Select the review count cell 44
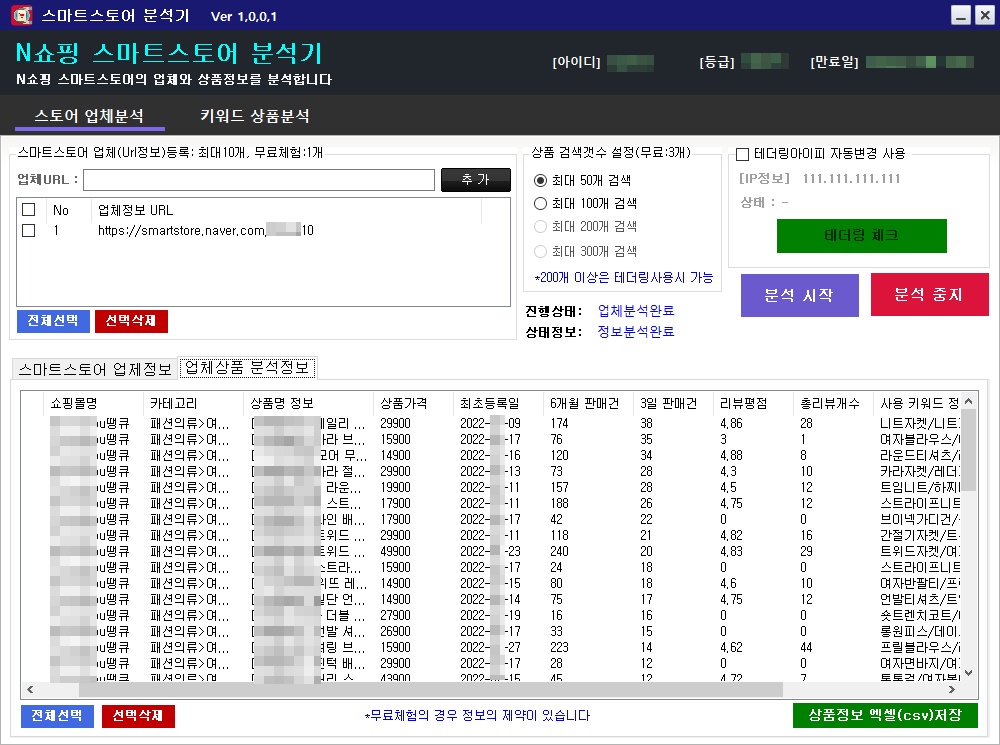Screen dimensions: 1000x745 [807, 647]
